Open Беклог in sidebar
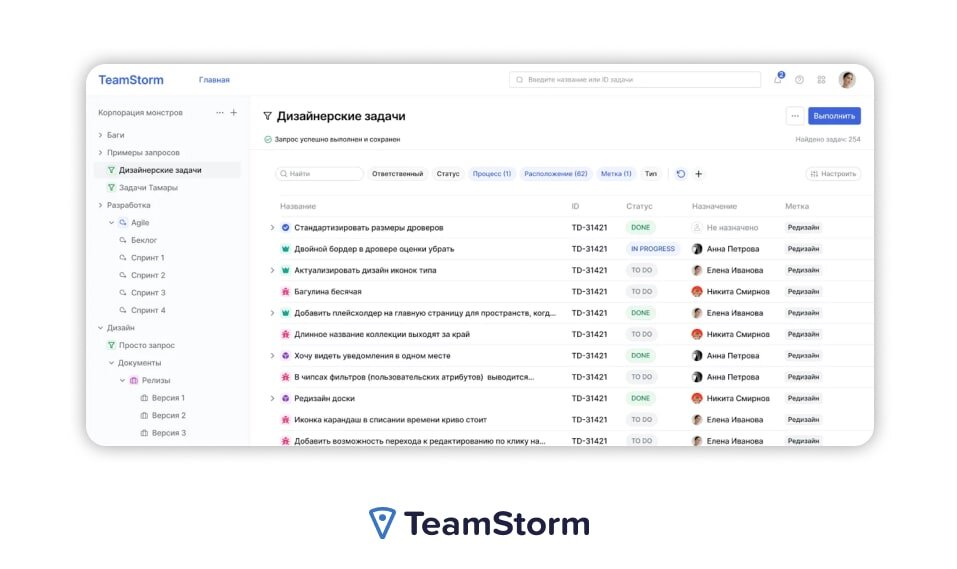The height and width of the screenshot is (569, 957). [143, 240]
